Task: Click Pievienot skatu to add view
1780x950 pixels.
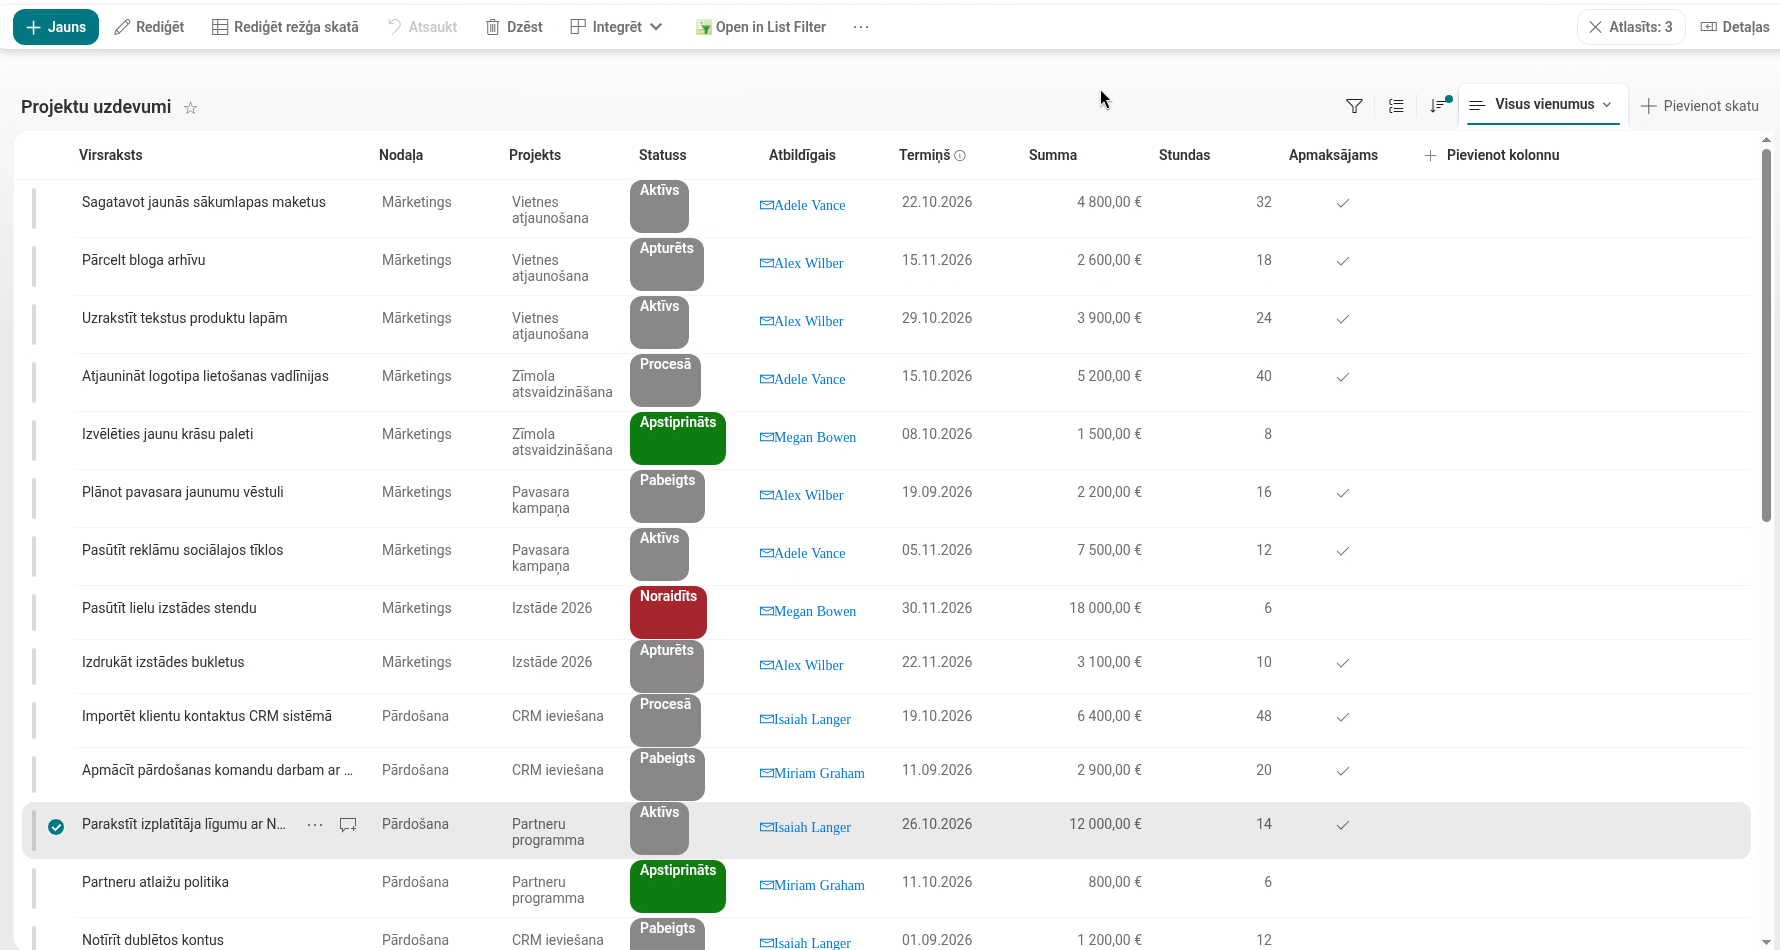Action: tap(1700, 106)
